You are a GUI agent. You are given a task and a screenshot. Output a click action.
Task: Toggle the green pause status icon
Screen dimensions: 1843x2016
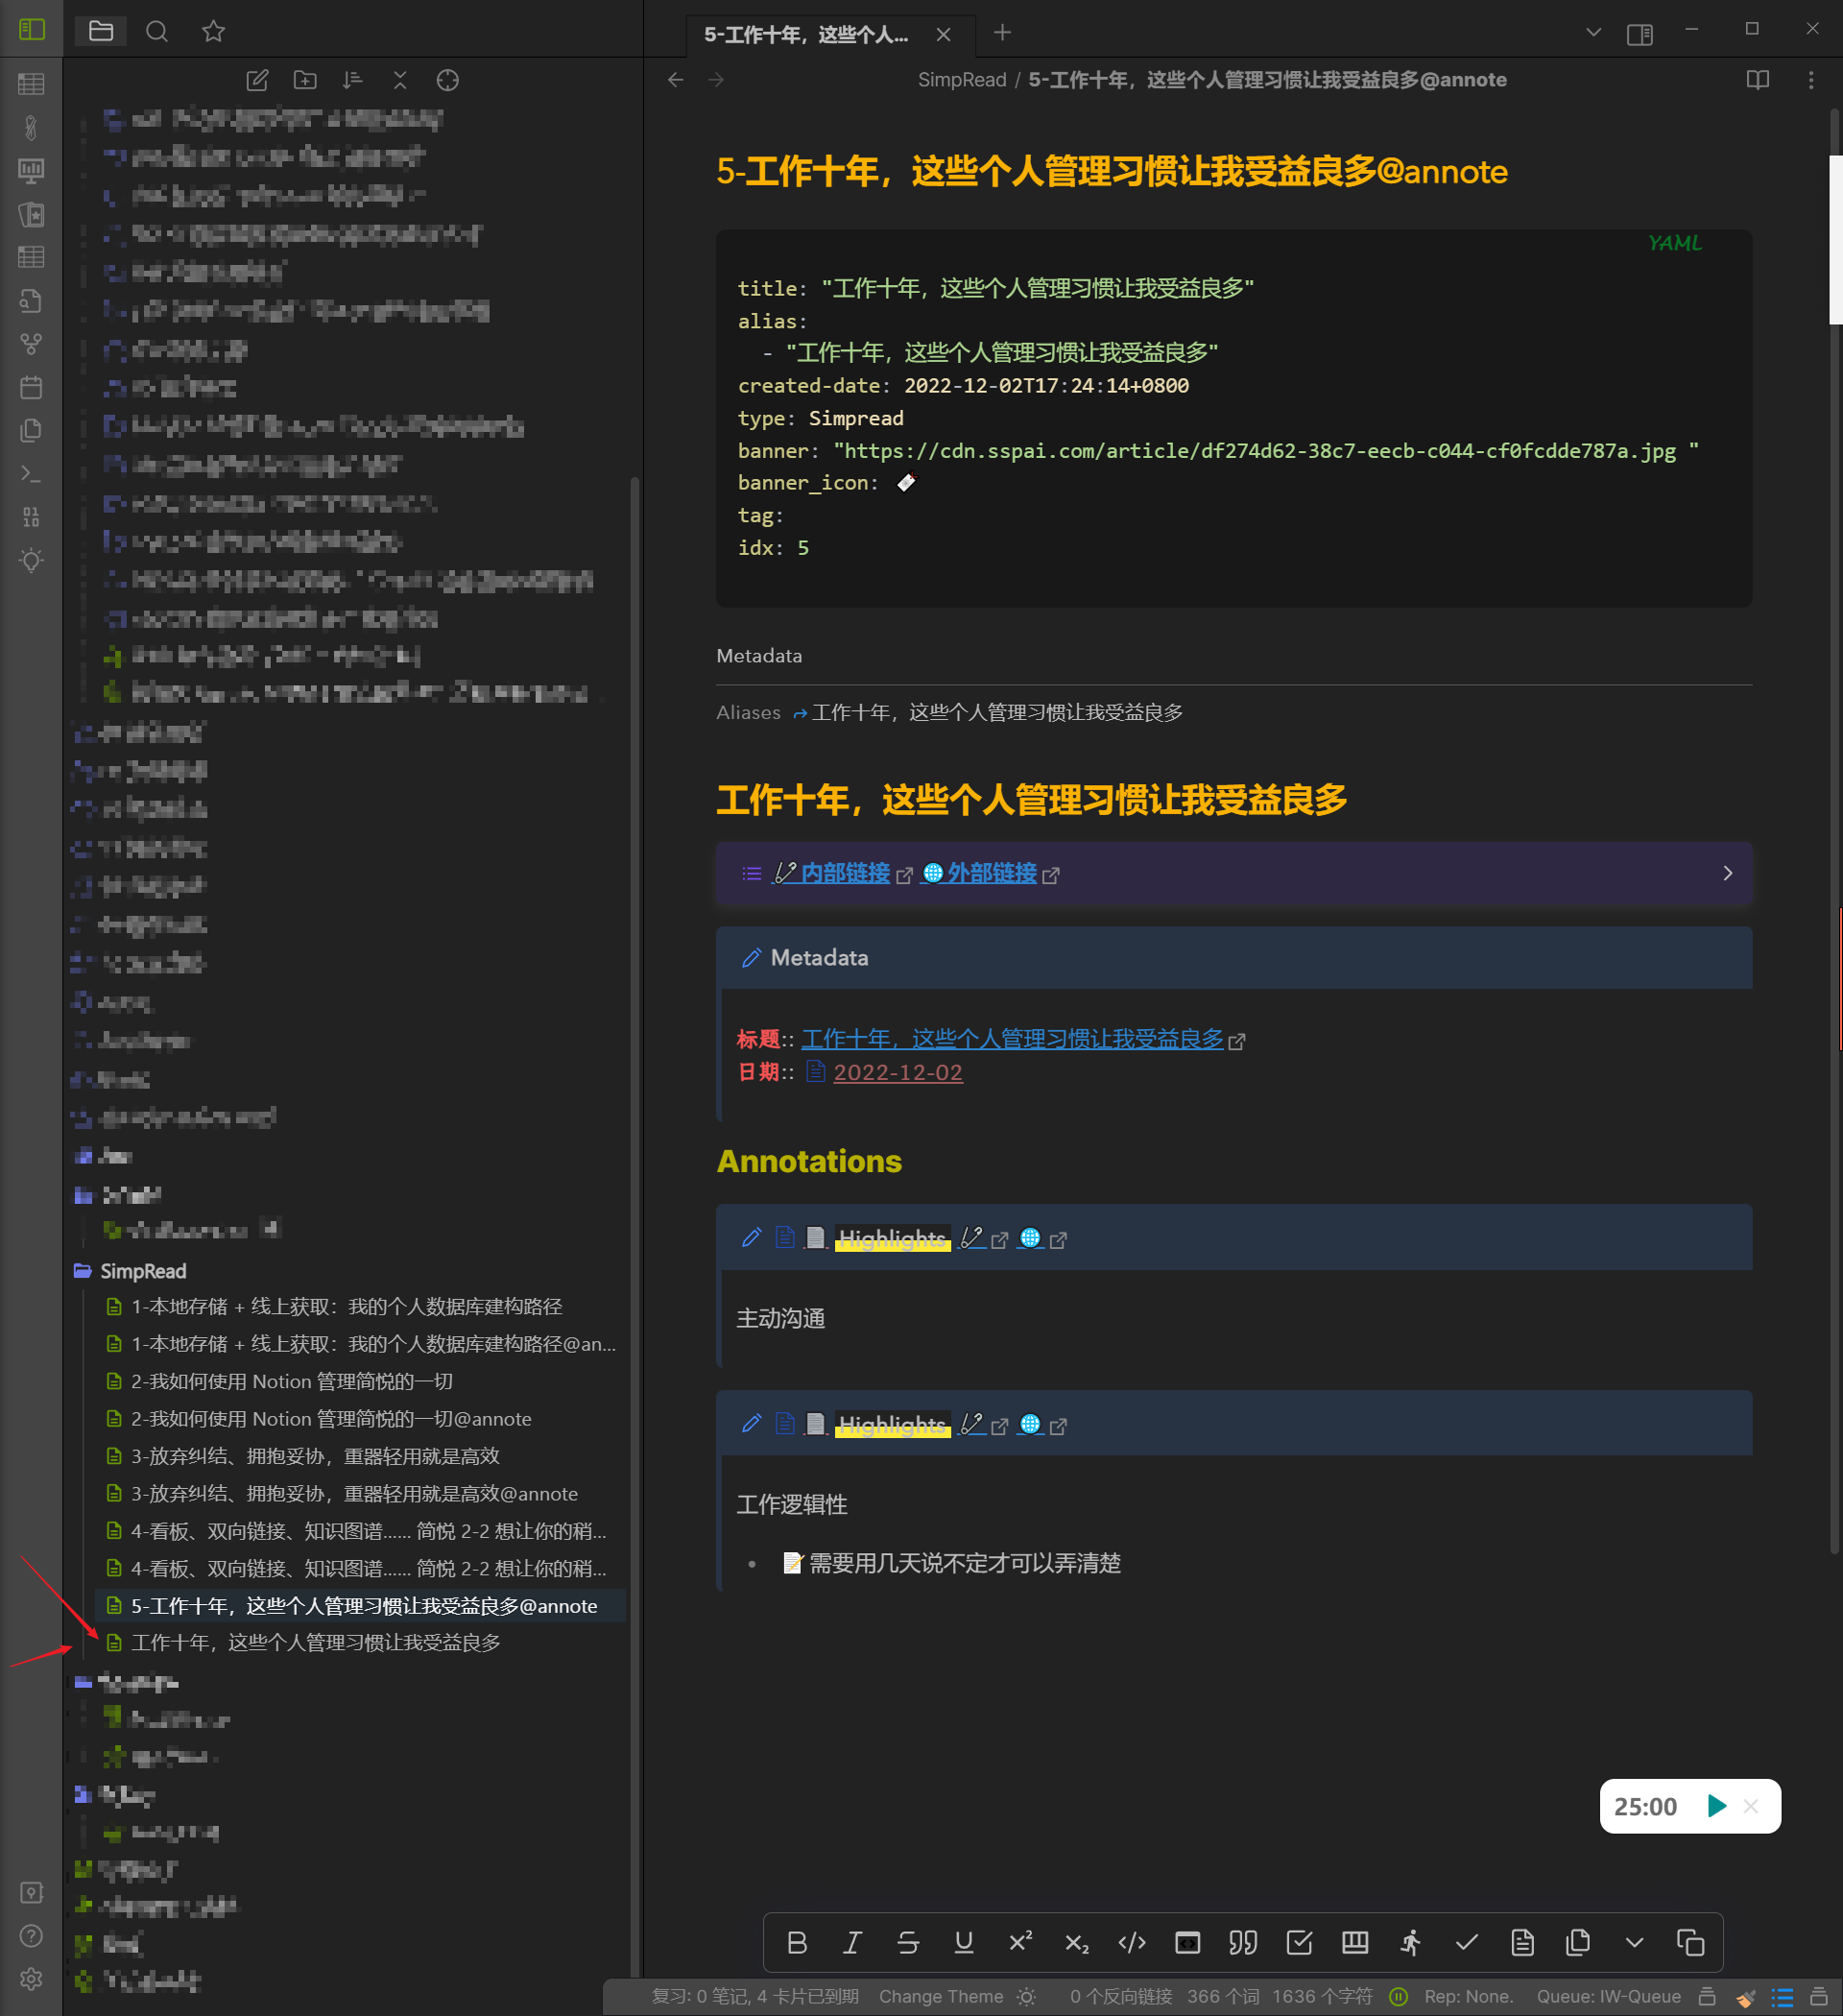pos(1399,1996)
